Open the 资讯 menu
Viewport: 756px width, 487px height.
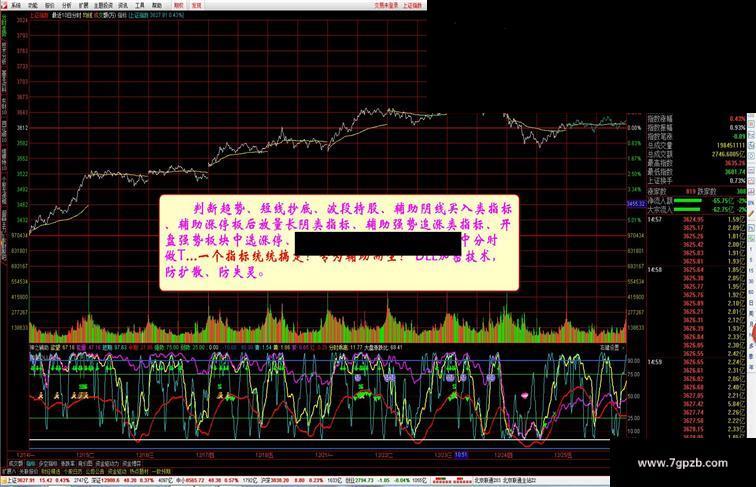coord(123,5)
